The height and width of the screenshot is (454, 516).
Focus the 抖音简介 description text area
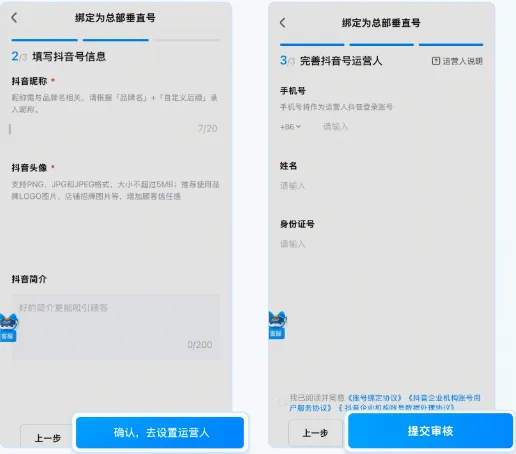pyautogui.click(x=116, y=327)
